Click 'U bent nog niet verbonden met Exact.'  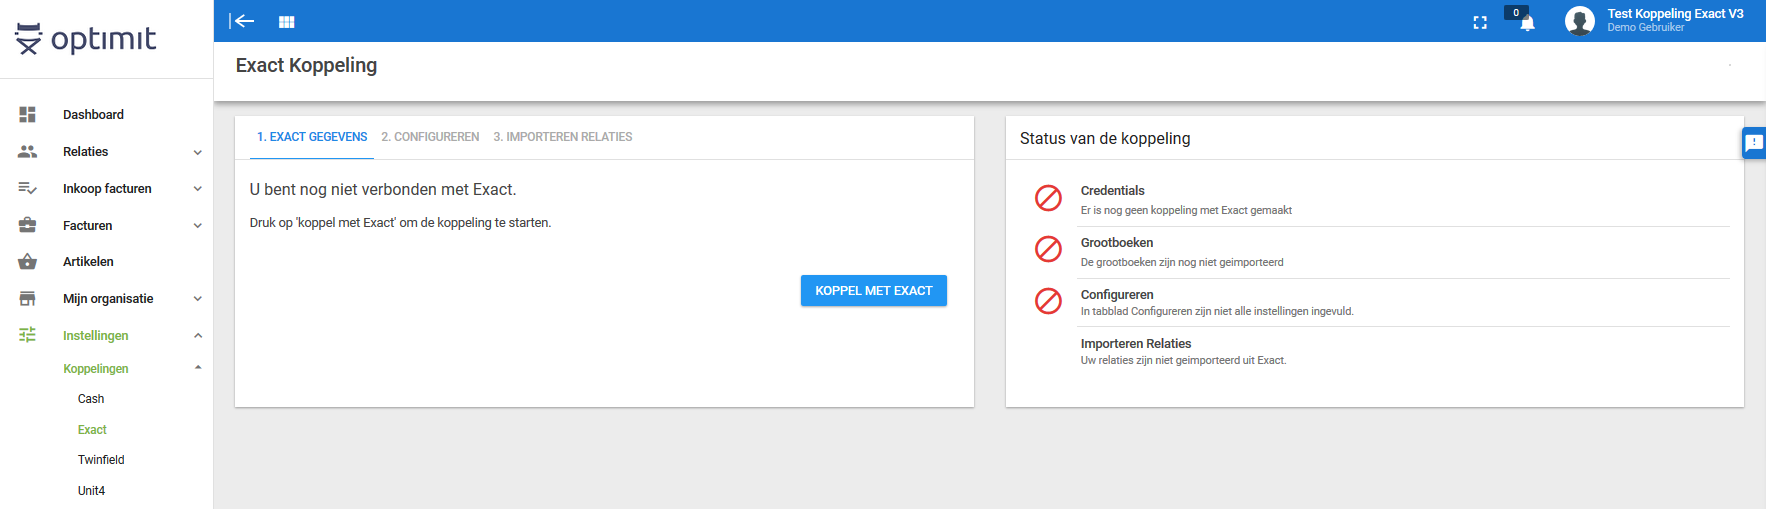click(x=383, y=190)
